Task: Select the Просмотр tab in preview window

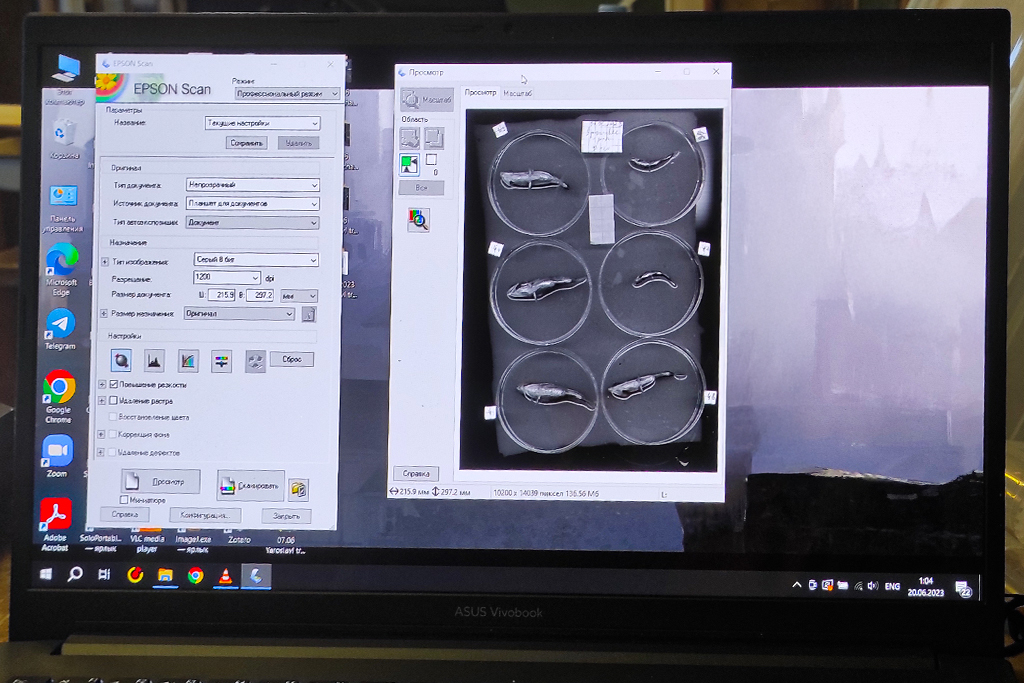Action: [x=480, y=93]
